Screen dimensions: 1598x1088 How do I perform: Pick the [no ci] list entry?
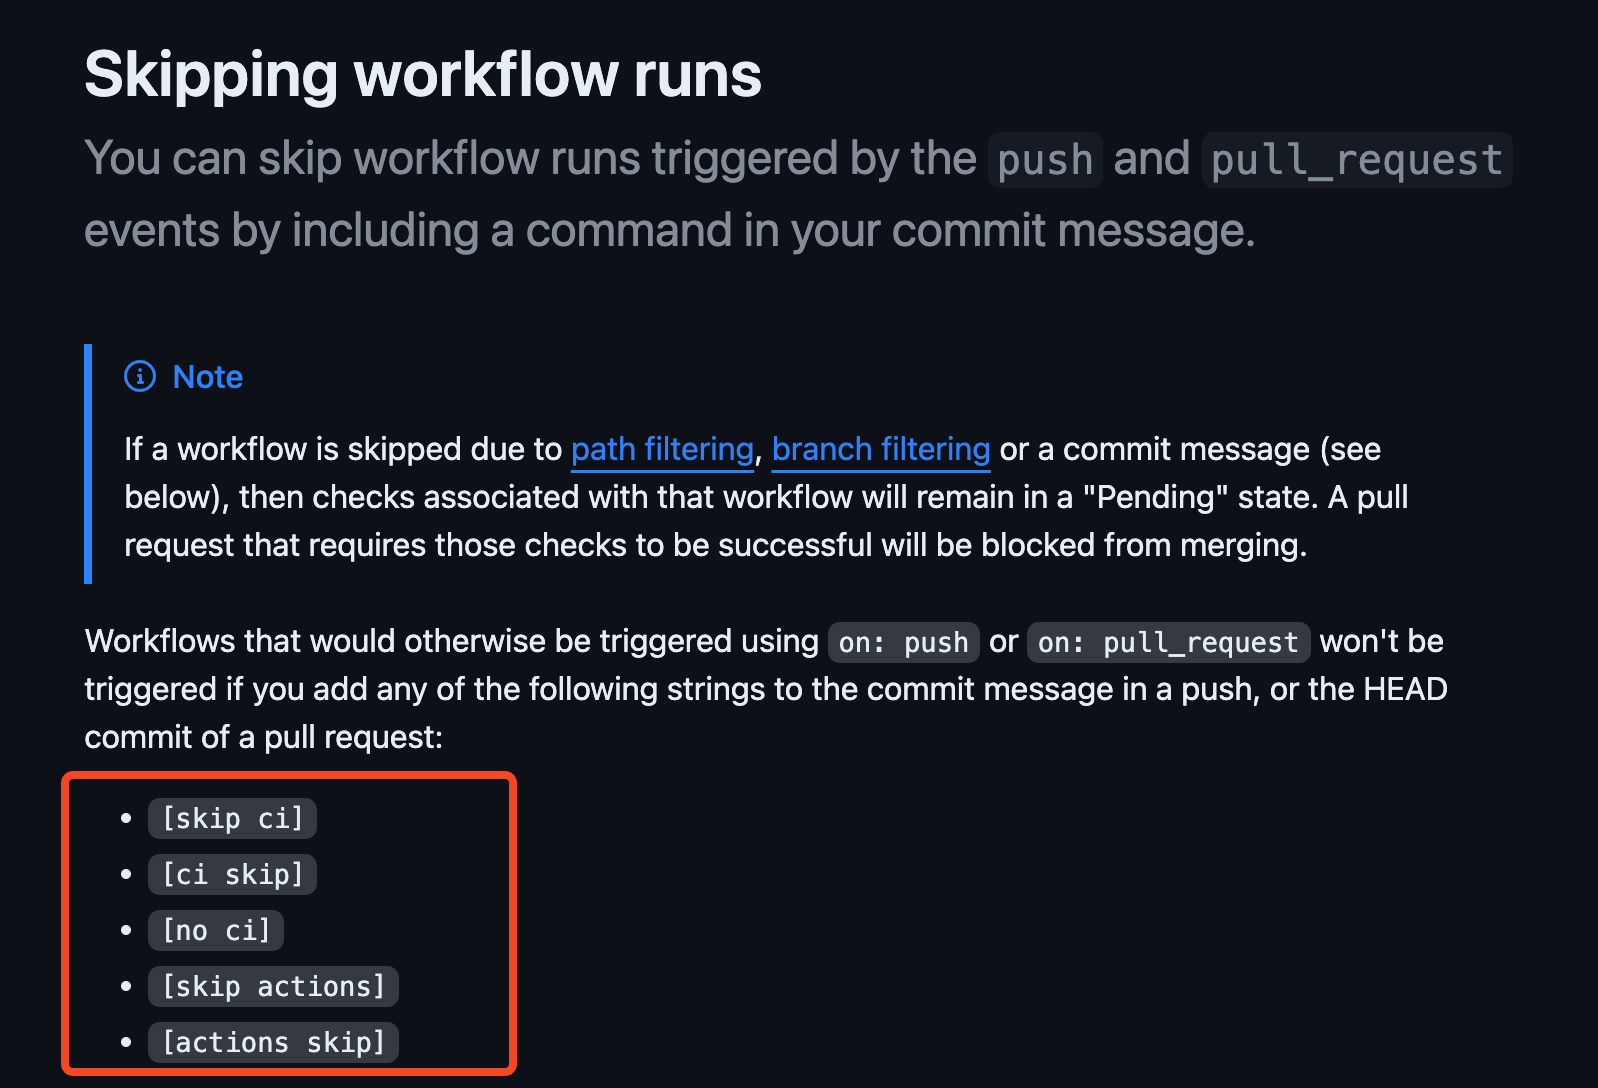coord(216,930)
